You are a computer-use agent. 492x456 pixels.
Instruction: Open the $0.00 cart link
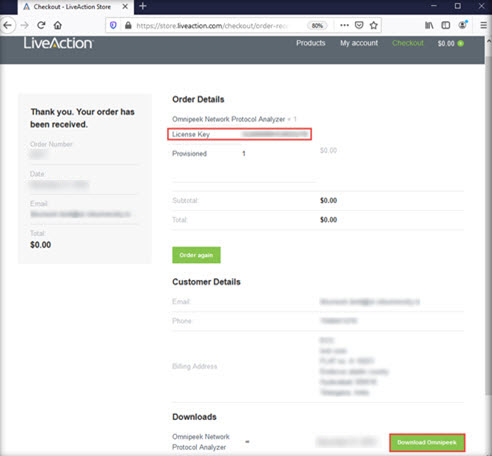(446, 44)
